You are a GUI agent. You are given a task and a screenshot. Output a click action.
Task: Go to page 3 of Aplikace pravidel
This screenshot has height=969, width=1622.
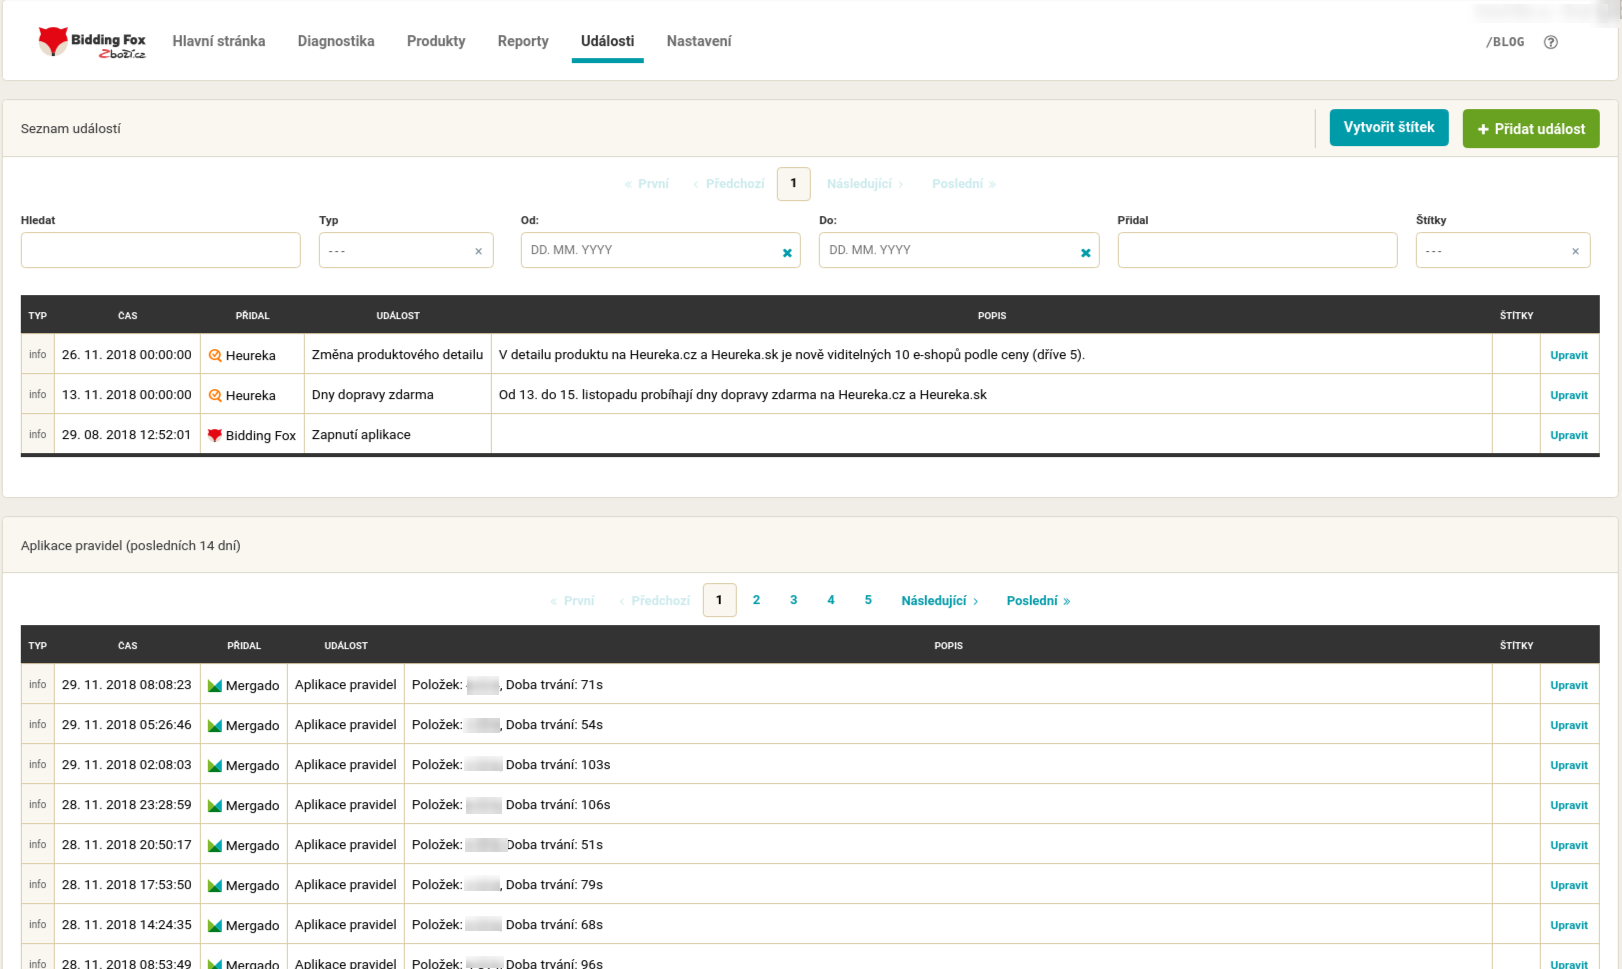pos(793,600)
